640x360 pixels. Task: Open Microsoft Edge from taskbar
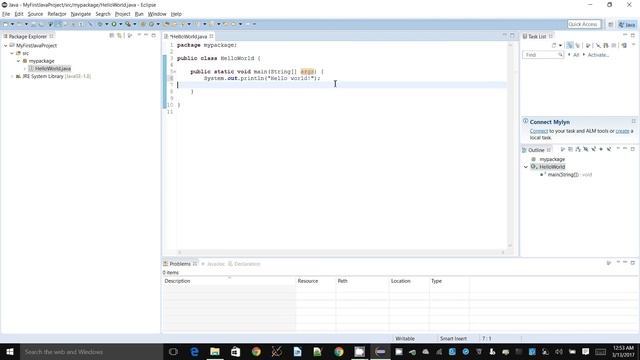(x=194, y=351)
